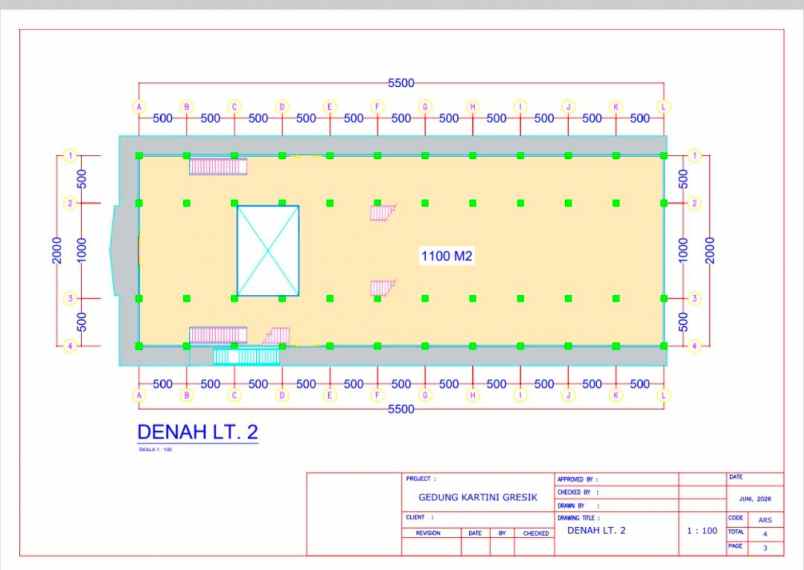
Task: Click grid bubble "2" on the right side
Action: click(694, 203)
